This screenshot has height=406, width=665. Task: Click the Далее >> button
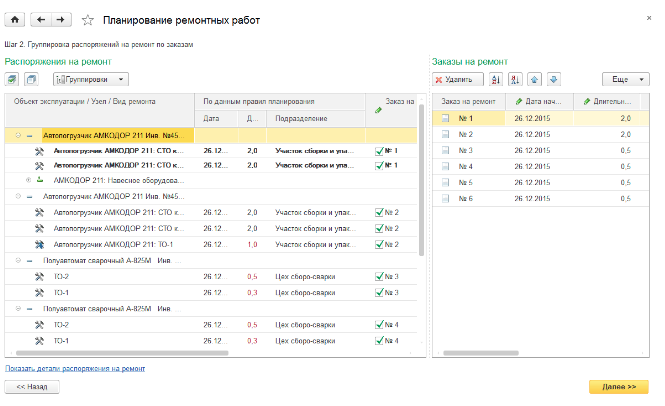(619, 387)
